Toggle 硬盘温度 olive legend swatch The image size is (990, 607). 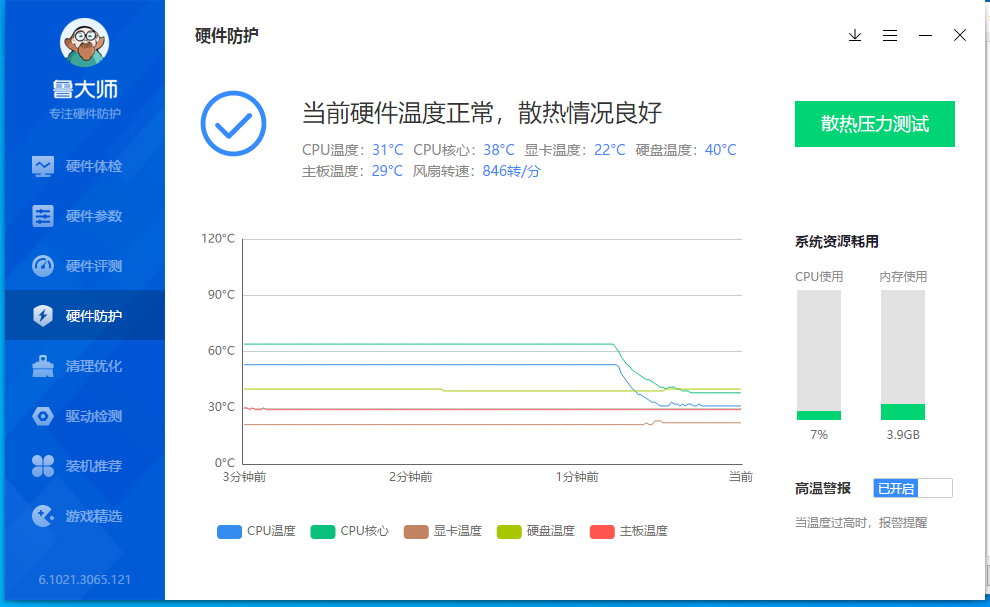[x=509, y=531]
